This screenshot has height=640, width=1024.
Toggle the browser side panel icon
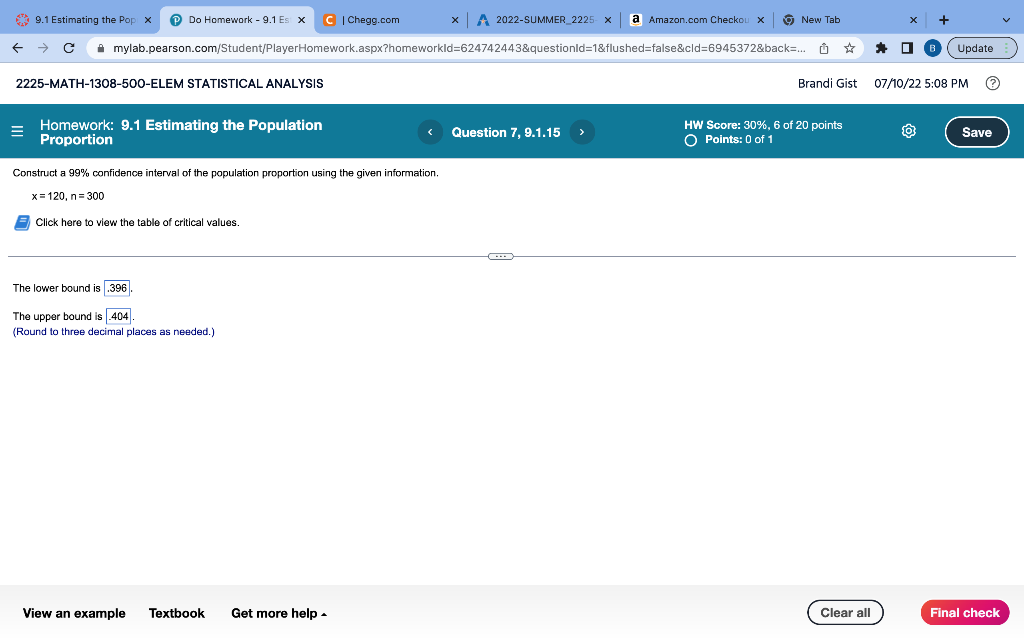pos(907,48)
